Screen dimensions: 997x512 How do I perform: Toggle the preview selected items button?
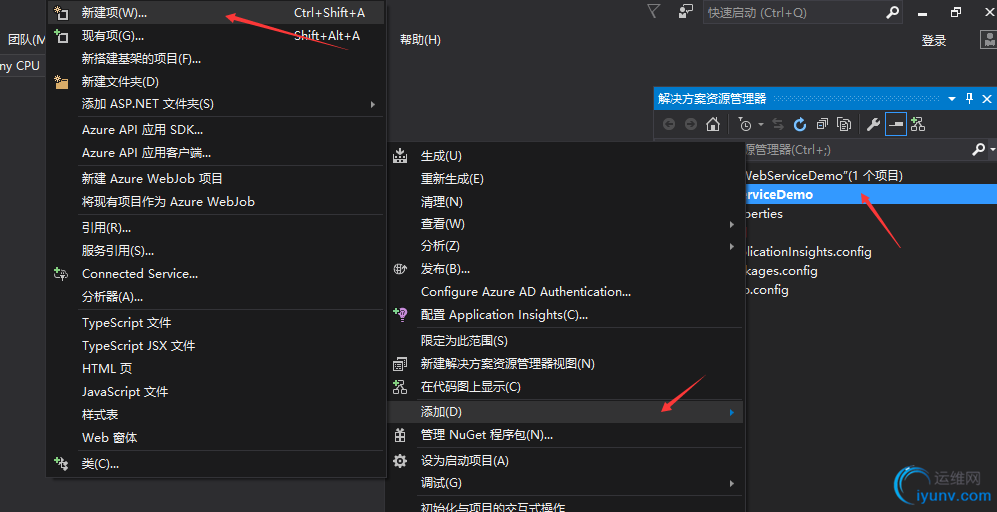(895, 124)
